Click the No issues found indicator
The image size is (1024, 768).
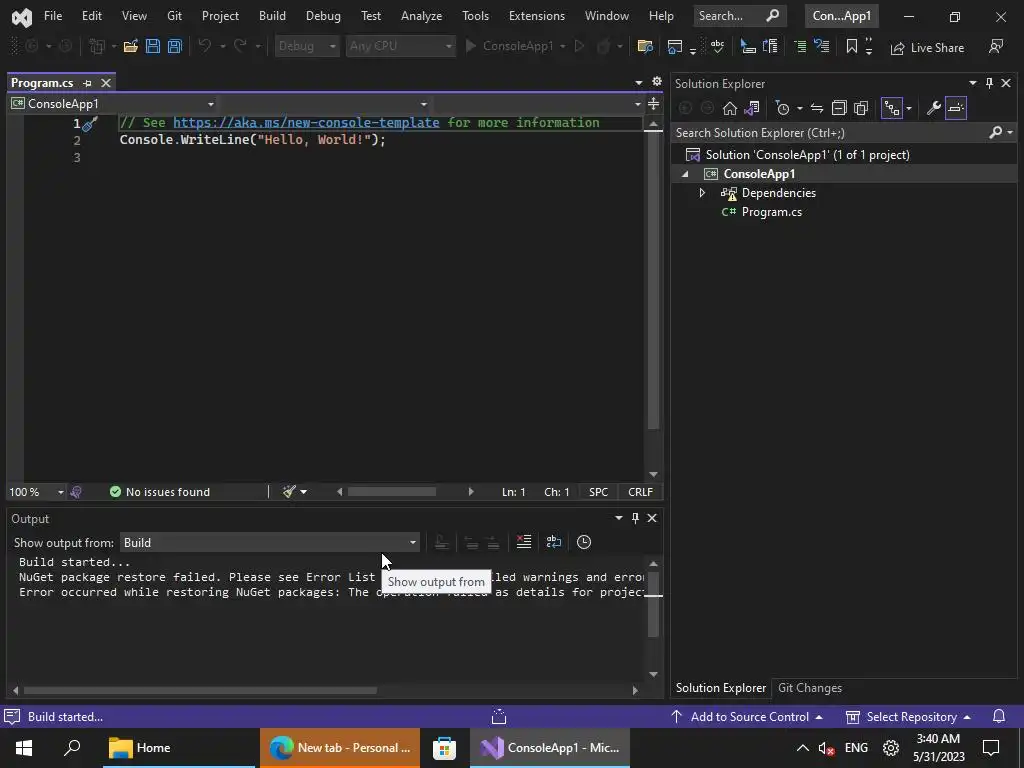click(x=160, y=492)
